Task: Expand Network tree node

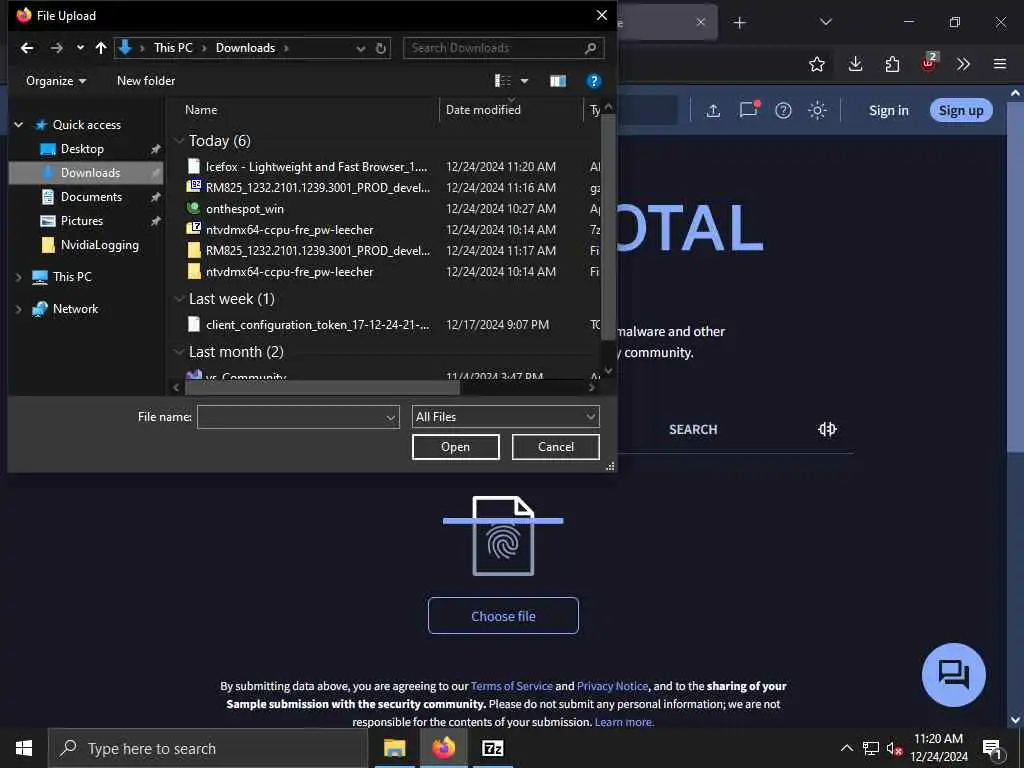Action: (19, 310)
